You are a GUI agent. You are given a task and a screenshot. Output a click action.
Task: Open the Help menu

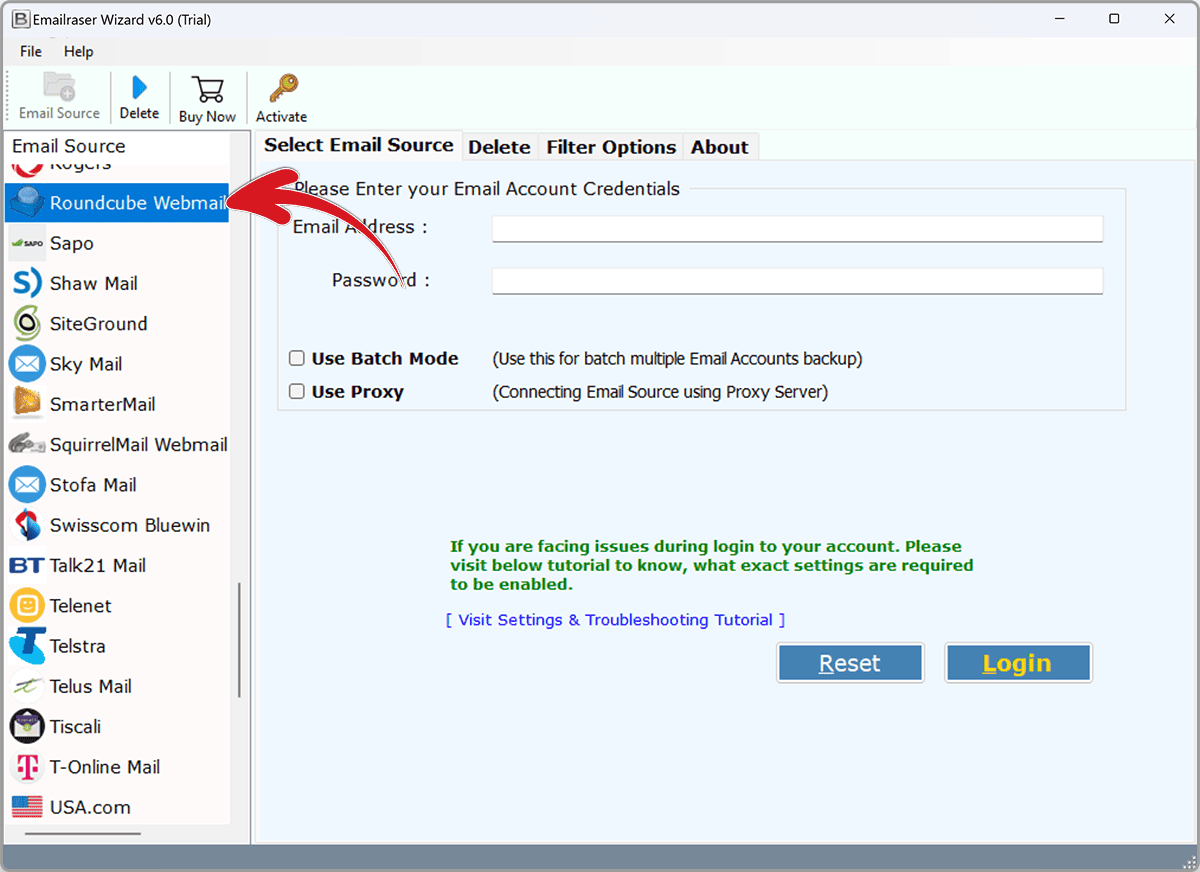(79, 52)
